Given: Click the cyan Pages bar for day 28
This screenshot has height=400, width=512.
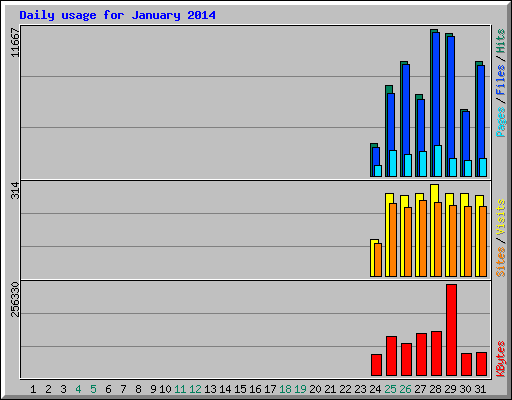Looking at the screenshot, I should [x=438, y=161].
